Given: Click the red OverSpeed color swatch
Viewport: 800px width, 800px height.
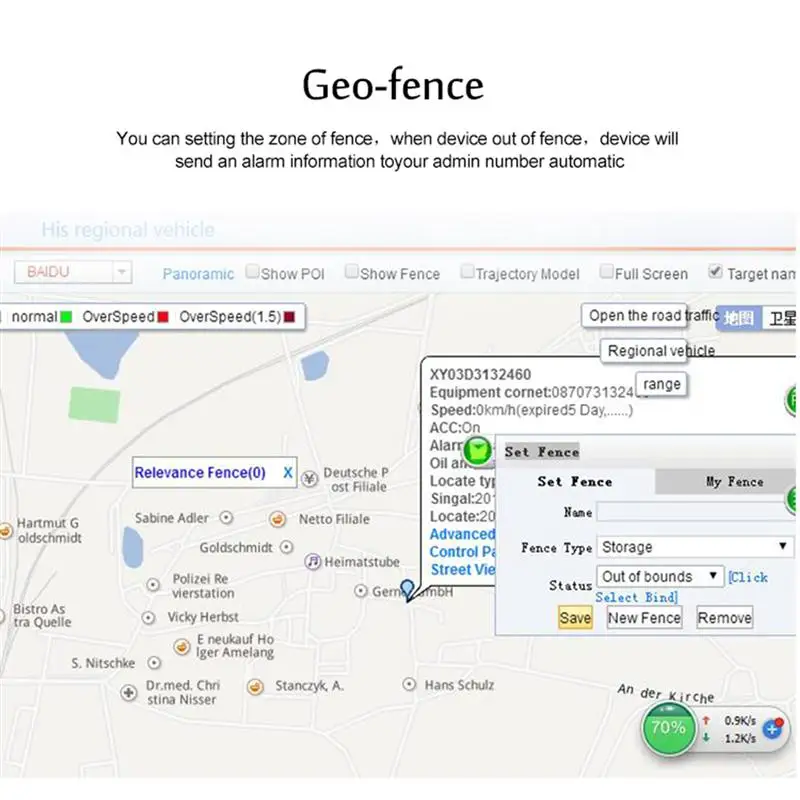Looking at the screenshot, I should point(163,317).
